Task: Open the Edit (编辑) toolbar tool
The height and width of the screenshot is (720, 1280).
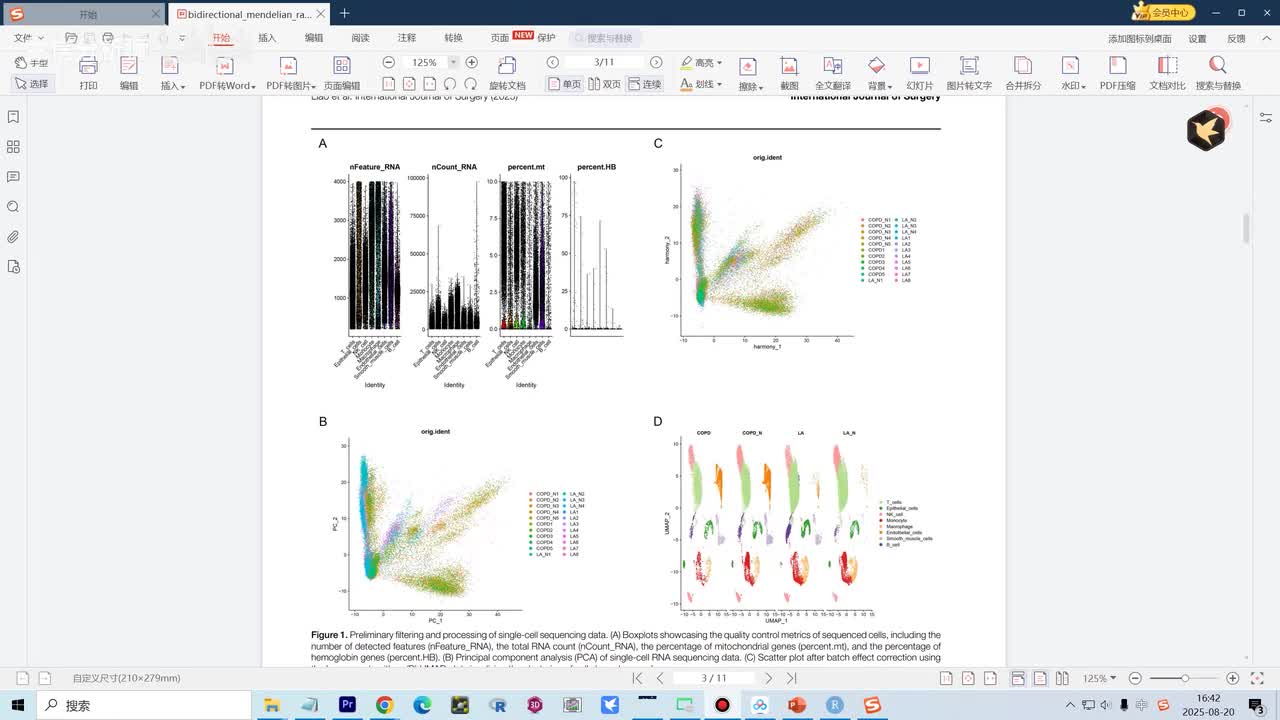Action: (x=129, y=74)
